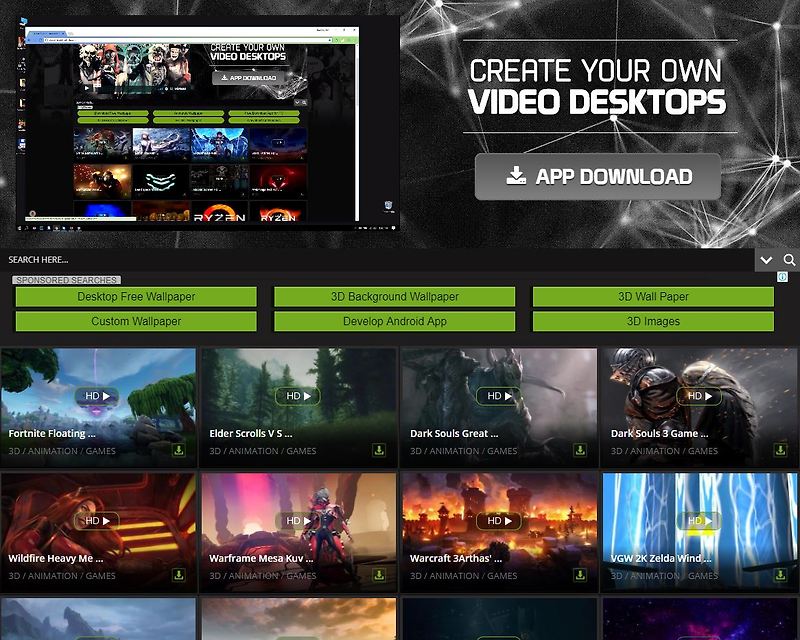This screenshot has height=640, width=800.
Task: Open Custom Wallpaper sponsored link
Action: (x=136, y=322)
